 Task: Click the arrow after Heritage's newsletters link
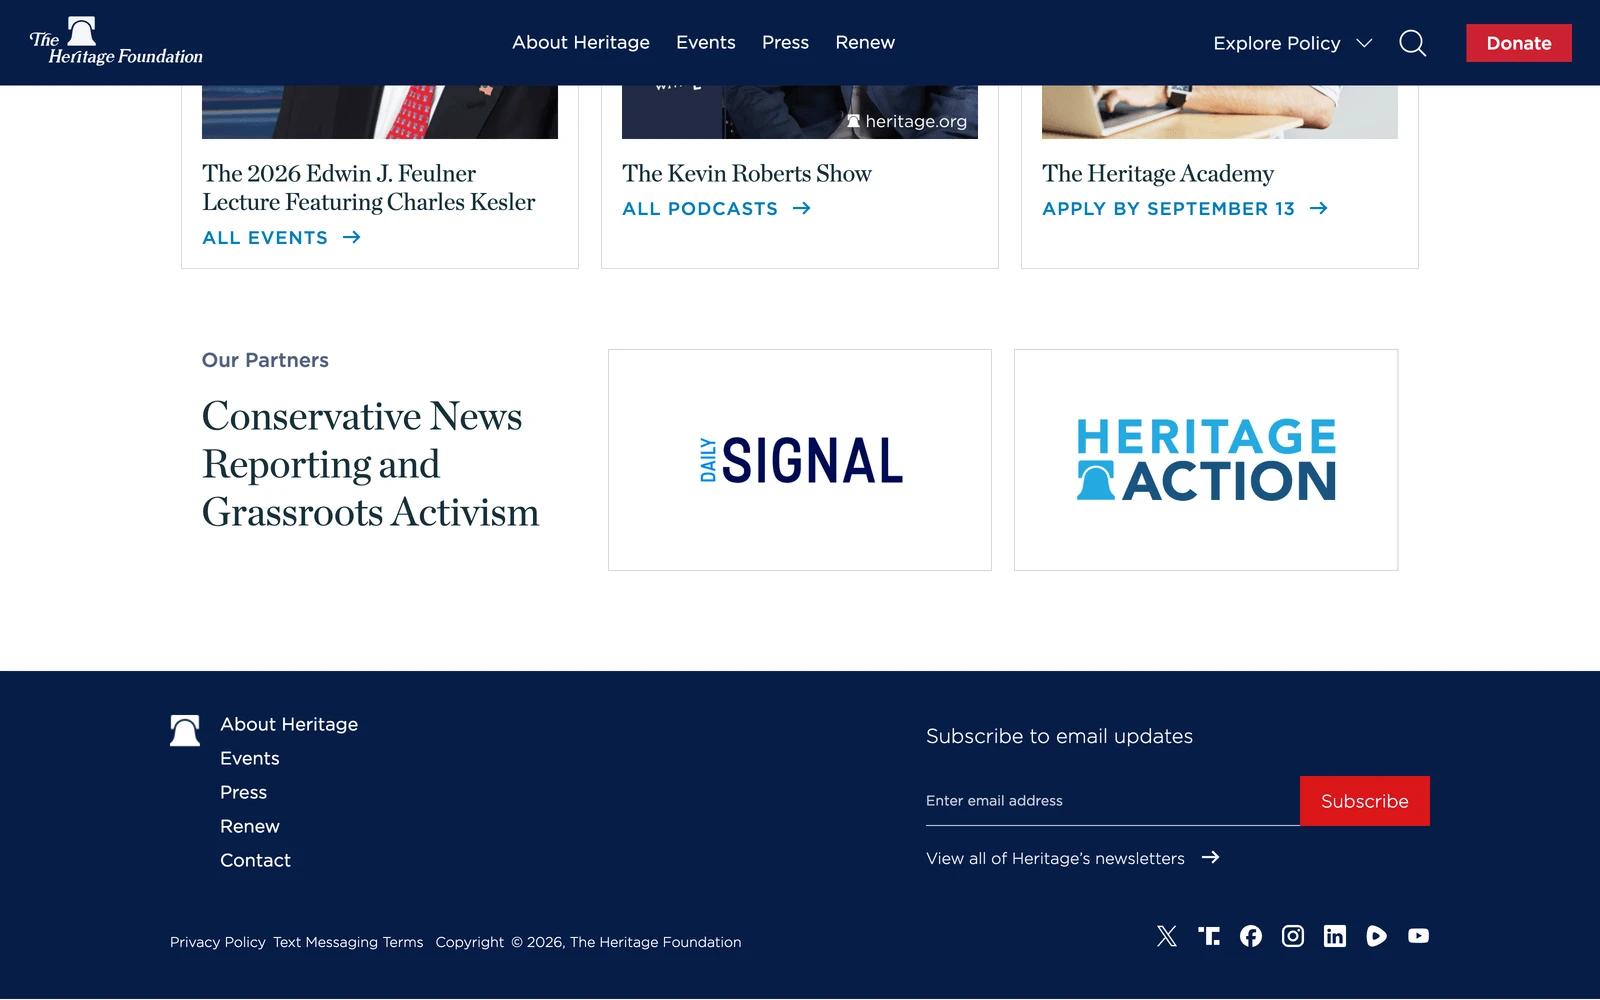(1210, 857)
